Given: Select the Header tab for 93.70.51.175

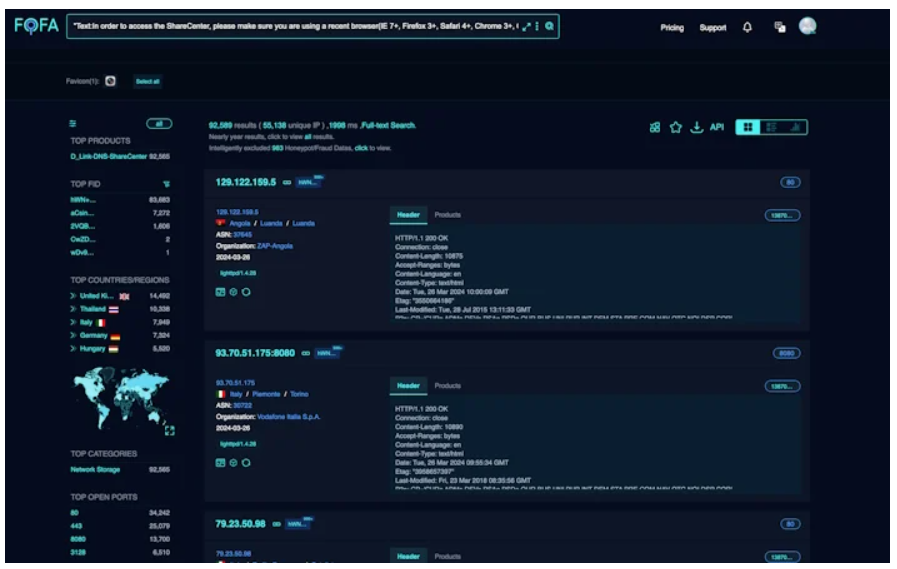Looking at the screenshot, I should (408, 386).
